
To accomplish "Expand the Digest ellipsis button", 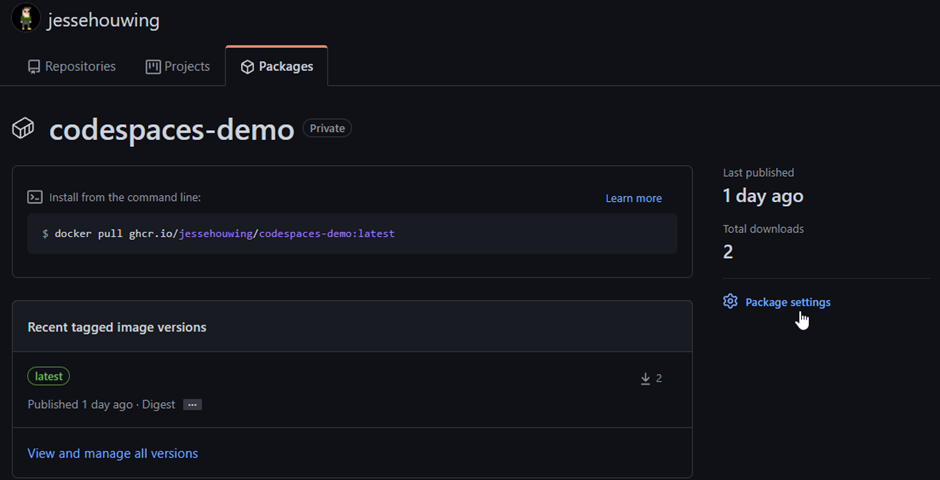I will click(192, 404).
